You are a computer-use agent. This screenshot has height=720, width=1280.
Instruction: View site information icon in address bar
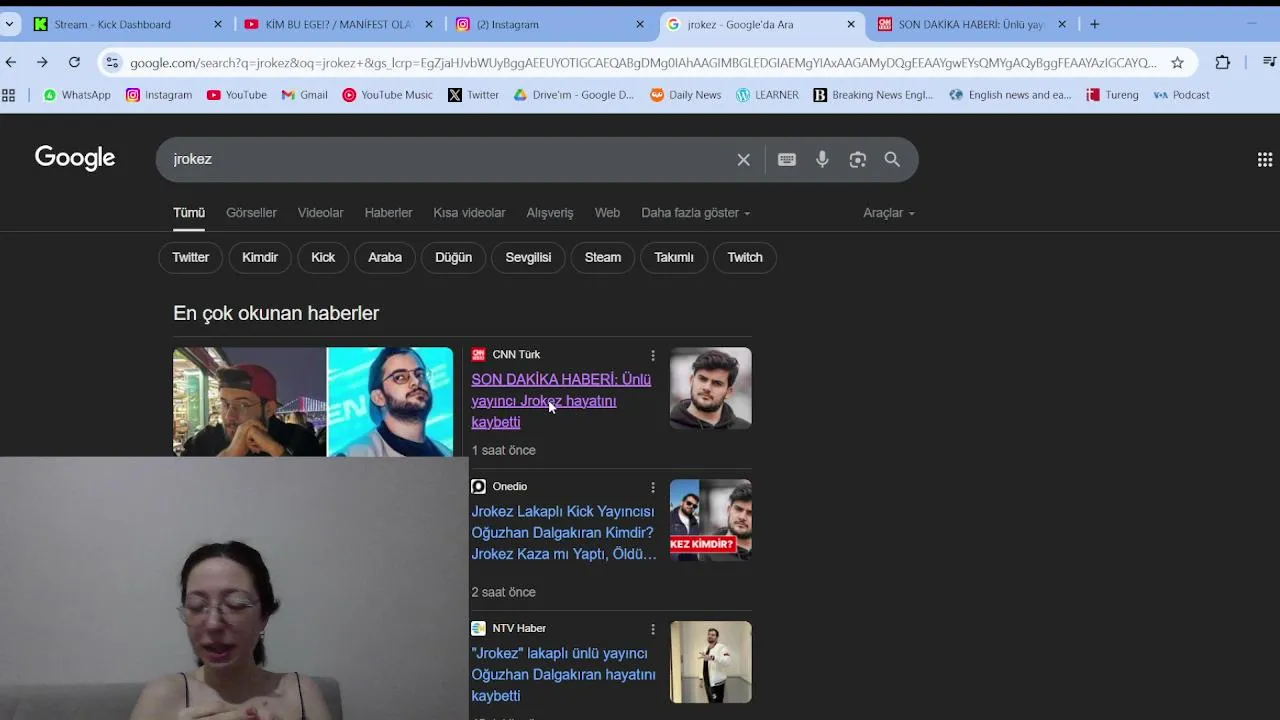point(112,63)
